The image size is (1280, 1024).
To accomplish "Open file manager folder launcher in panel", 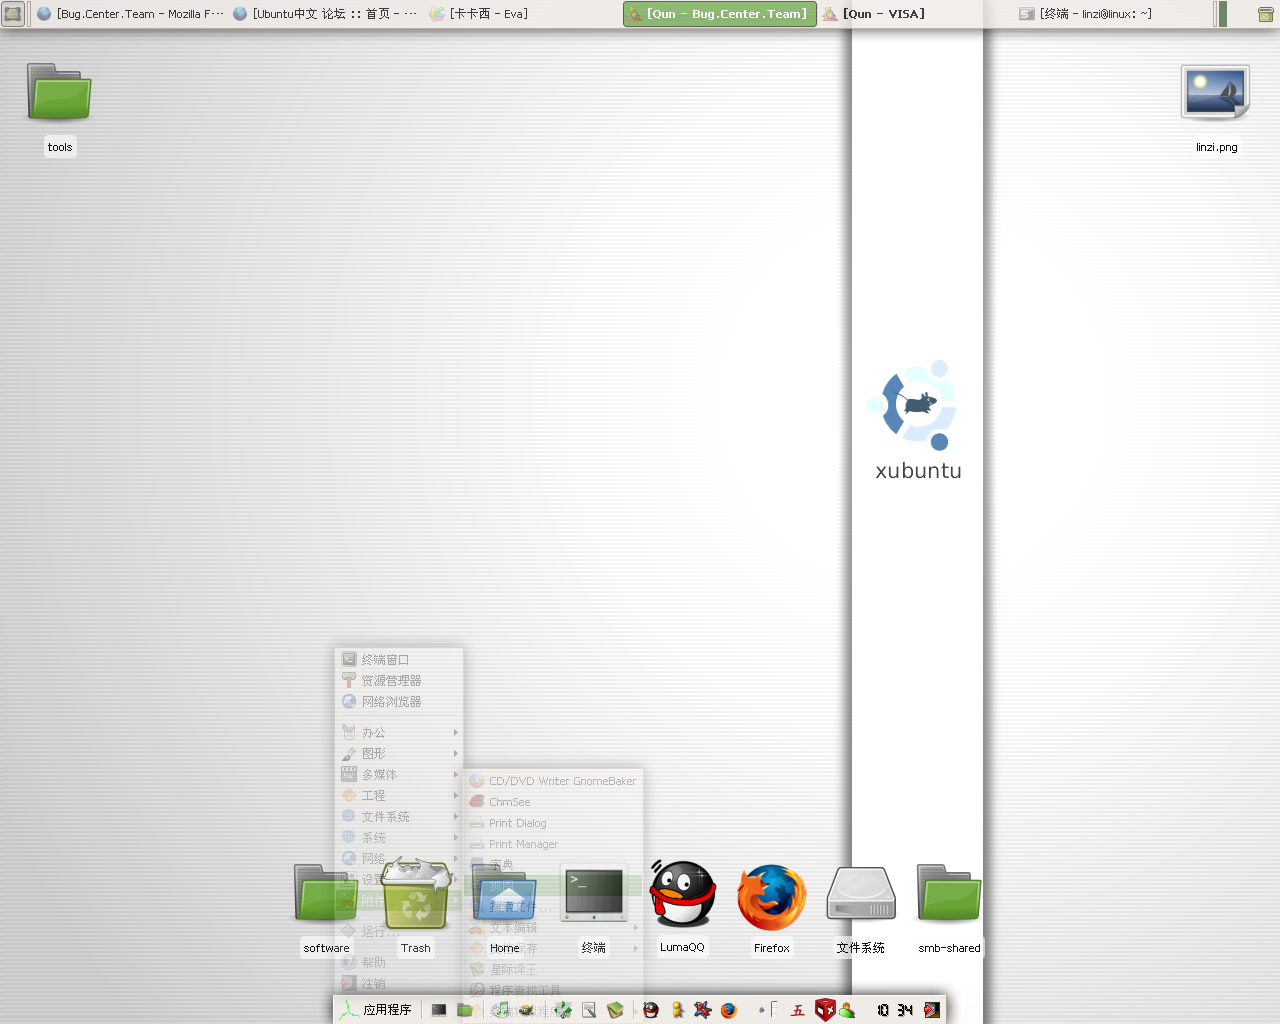I will [465, 1010].
